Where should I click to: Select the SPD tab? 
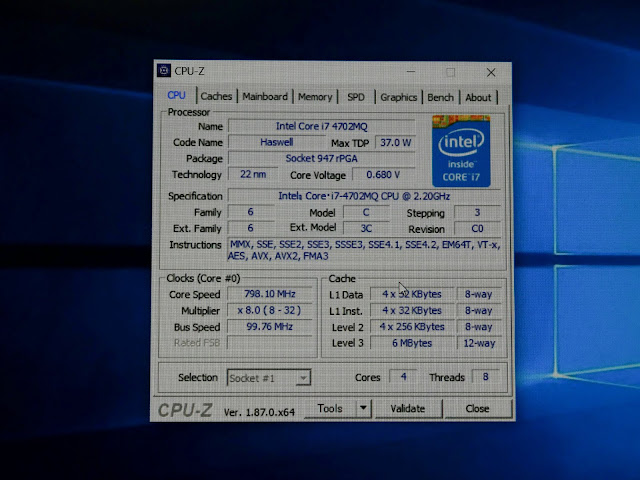356,97
